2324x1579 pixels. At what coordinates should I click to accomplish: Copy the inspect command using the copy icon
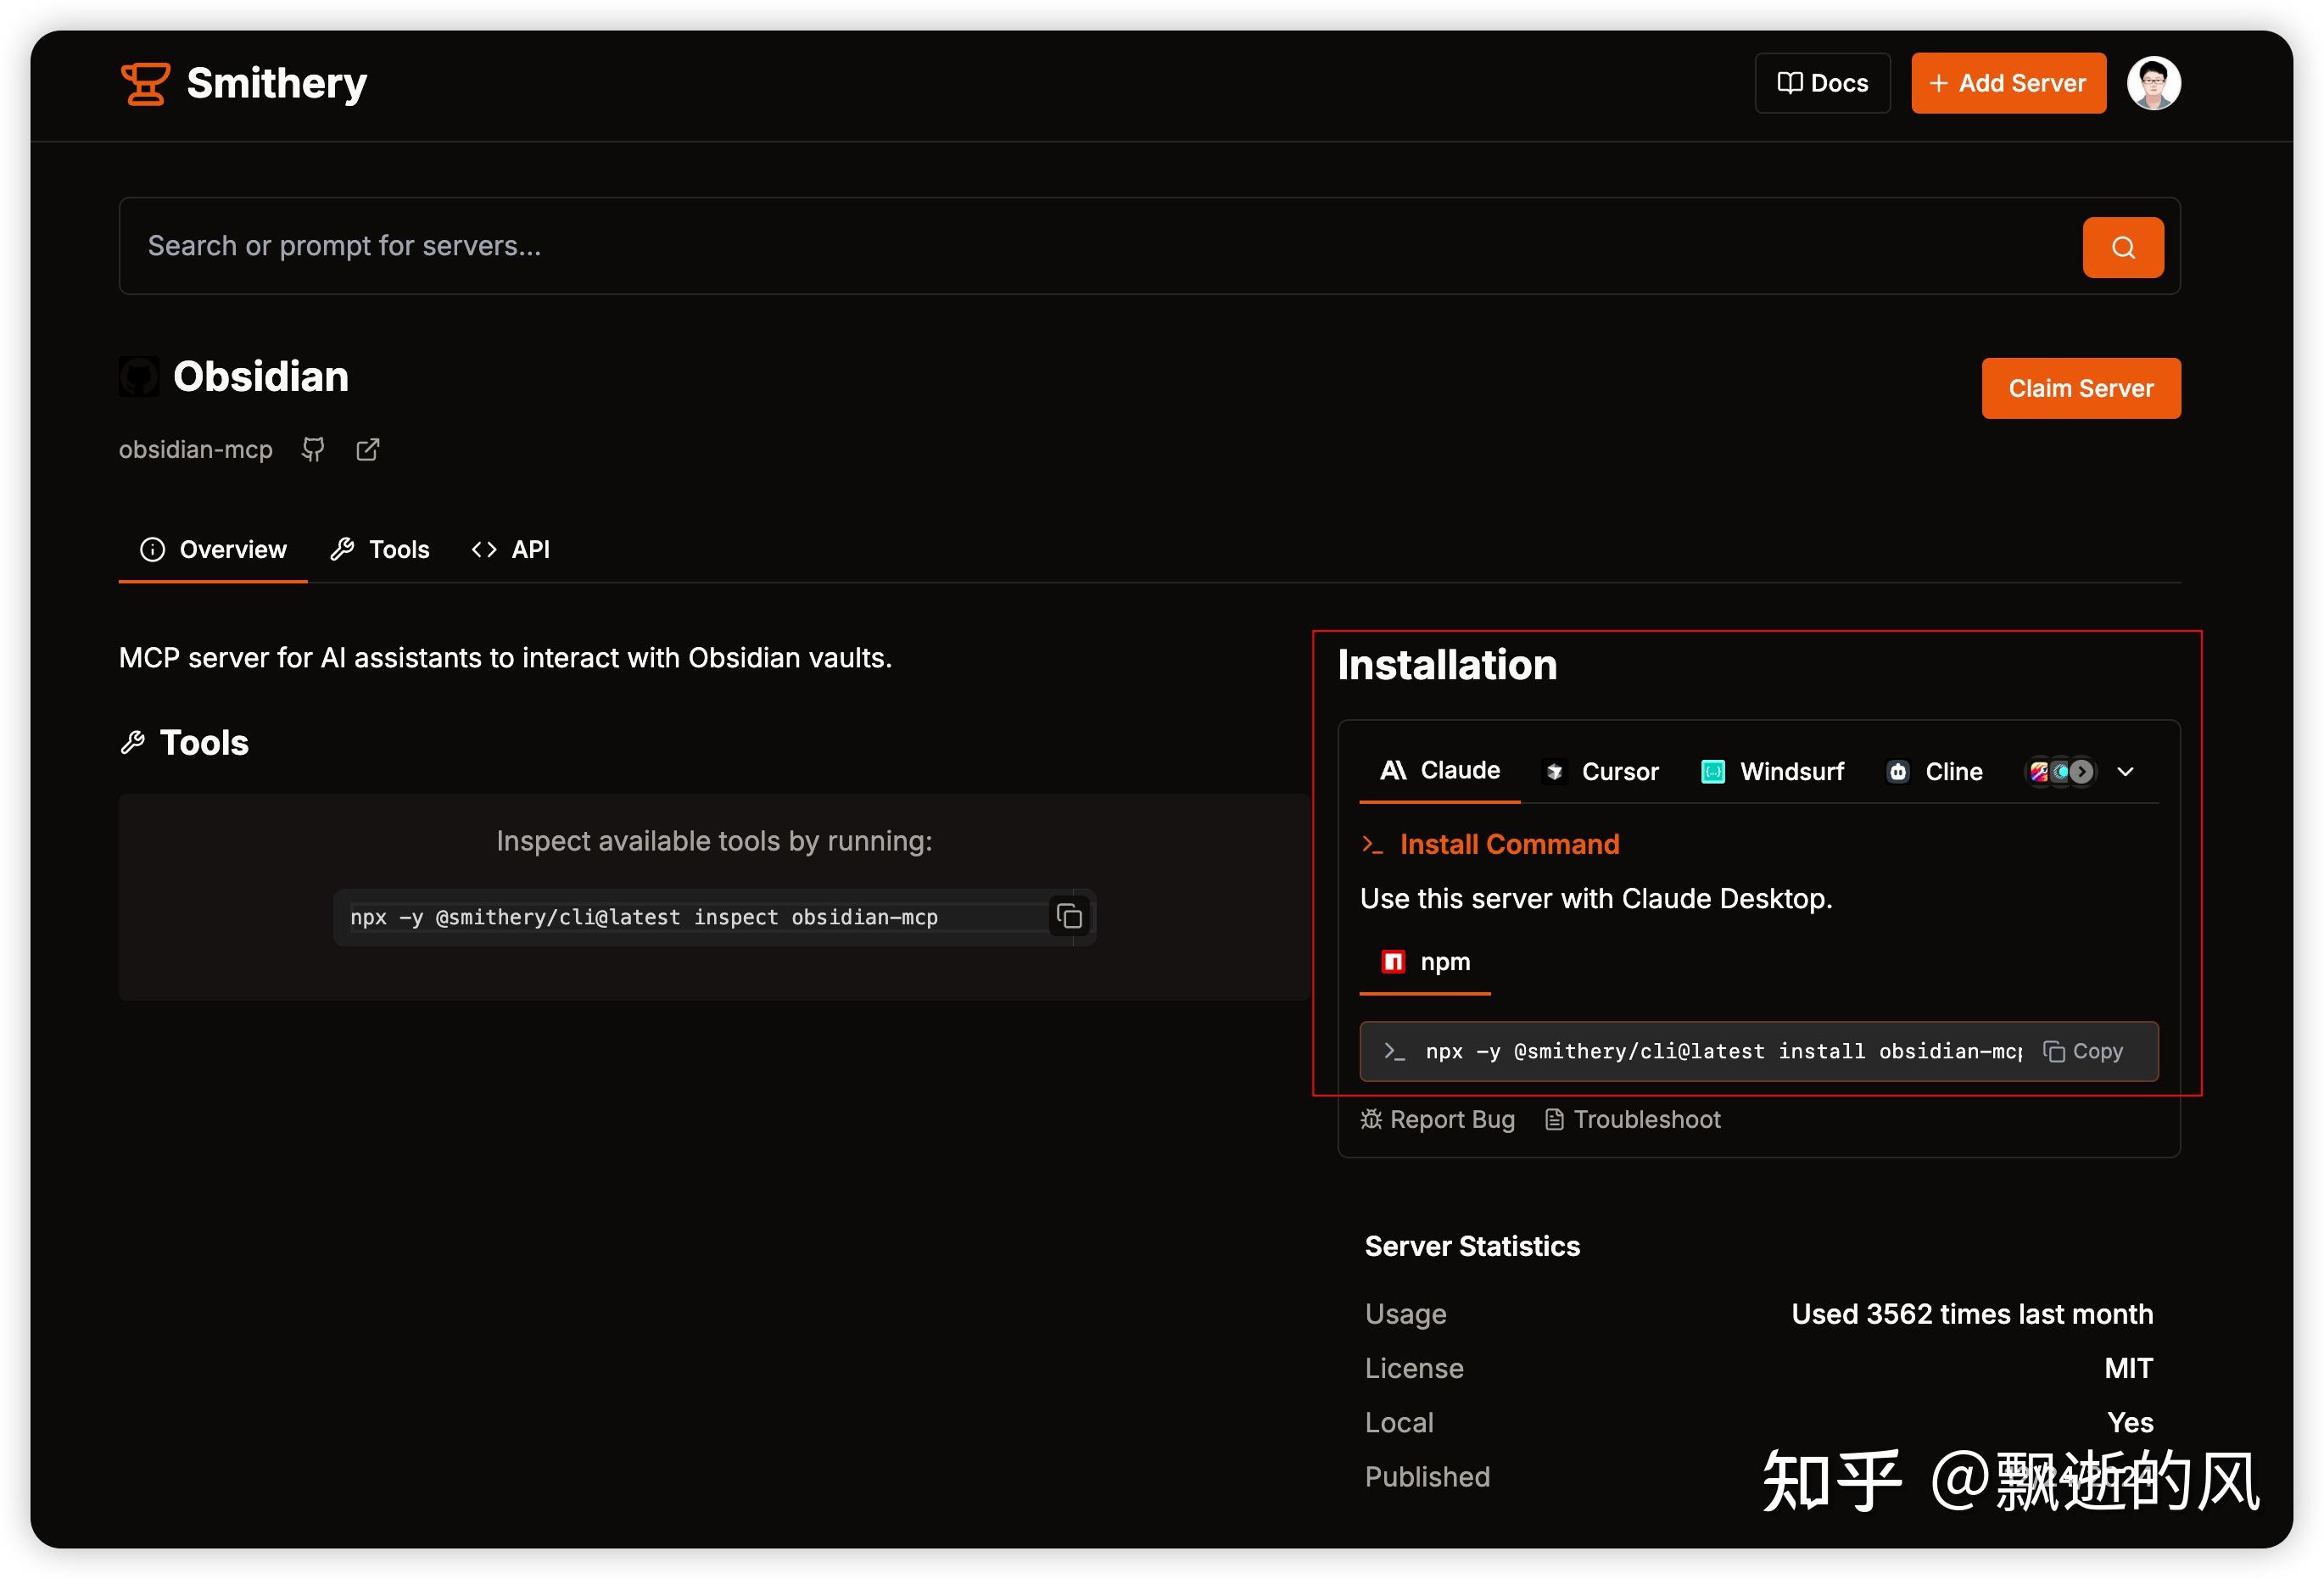(1069, 917)
